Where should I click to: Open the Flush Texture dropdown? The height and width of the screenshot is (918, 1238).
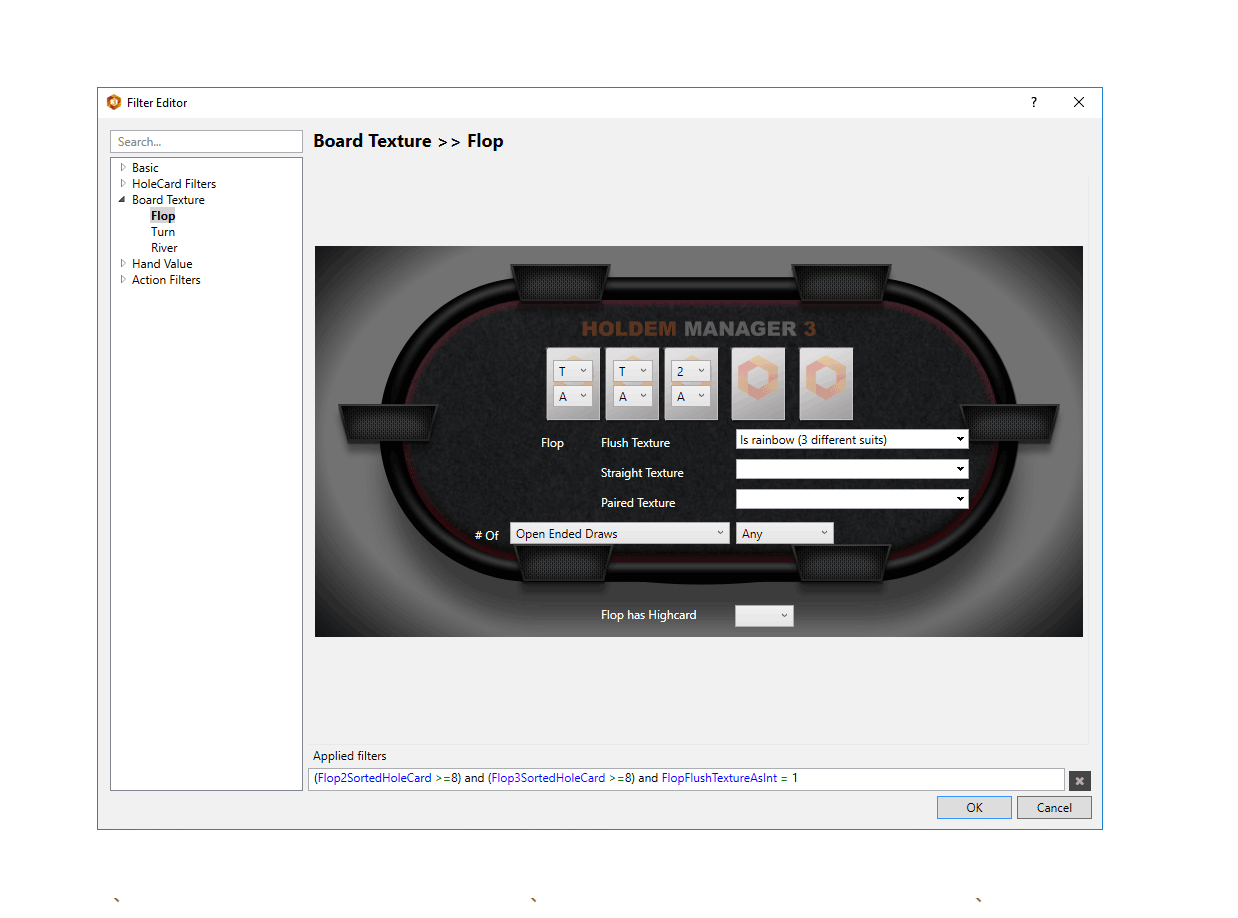pyautogui.click(x=851, y=440)
